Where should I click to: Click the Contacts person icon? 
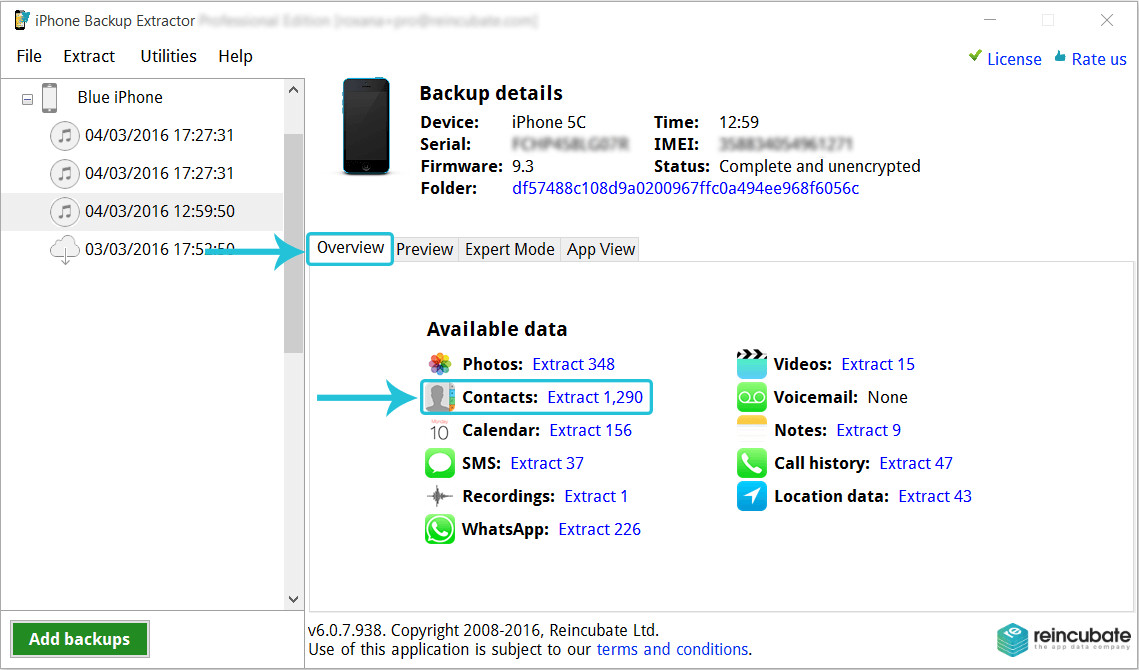coord(439,397)
